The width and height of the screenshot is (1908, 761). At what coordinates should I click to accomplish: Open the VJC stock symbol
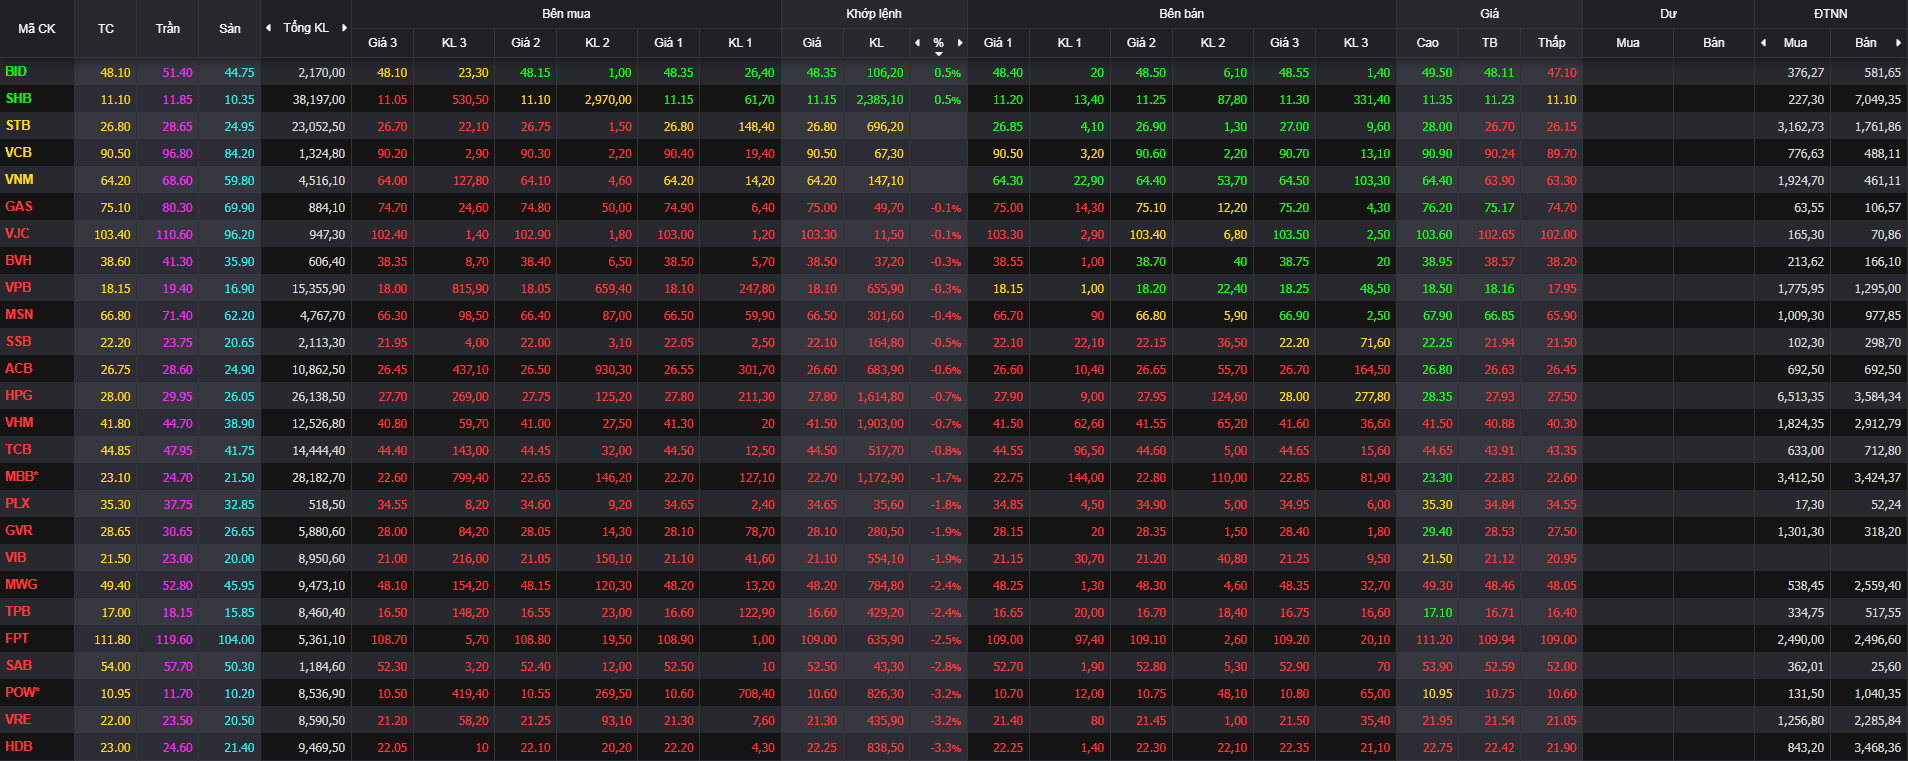pos(17,234)
